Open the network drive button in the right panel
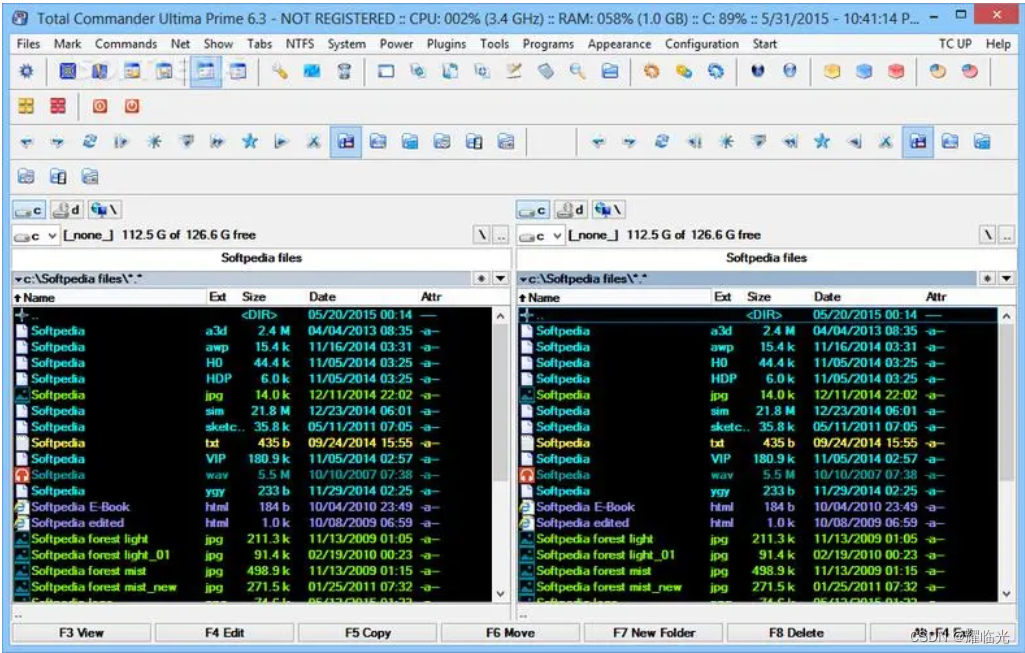The width and height of the screenshot is (1025, 653). (609, 210)
